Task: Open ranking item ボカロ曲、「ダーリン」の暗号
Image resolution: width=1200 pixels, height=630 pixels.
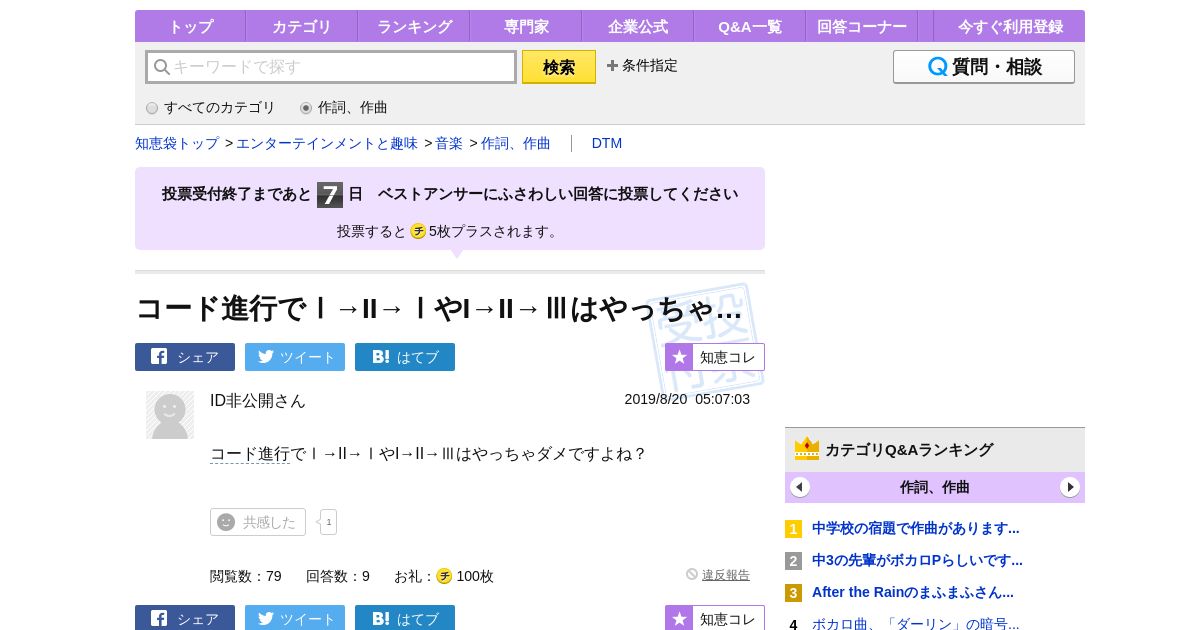Action: pyautogui.click(x=916, y=624)
